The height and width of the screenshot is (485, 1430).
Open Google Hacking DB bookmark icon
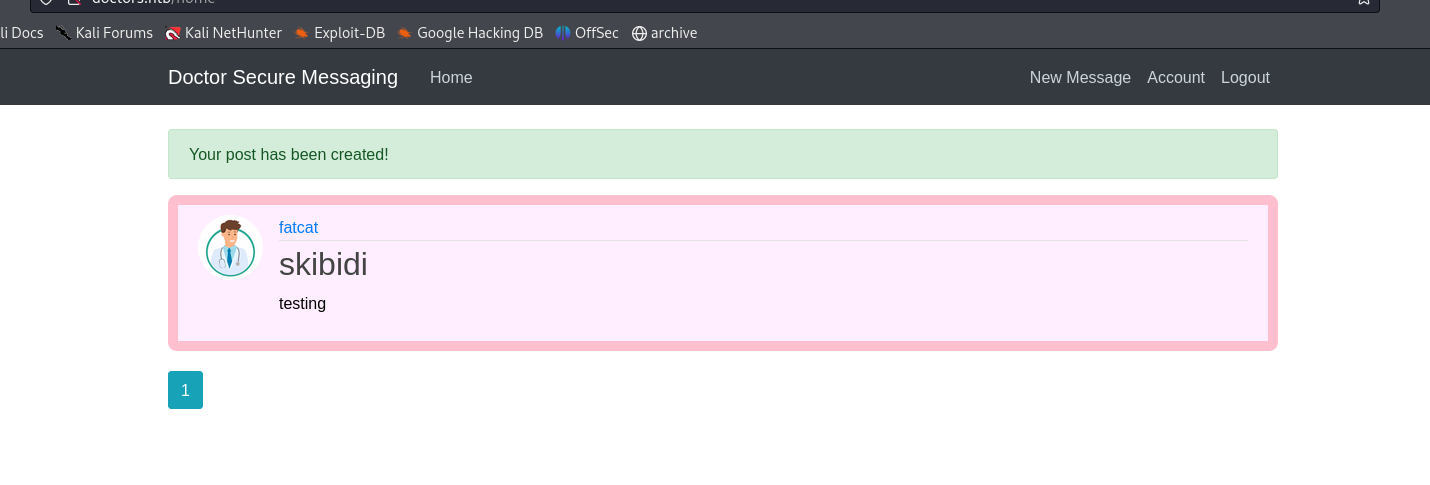click(x=405, y=33)
